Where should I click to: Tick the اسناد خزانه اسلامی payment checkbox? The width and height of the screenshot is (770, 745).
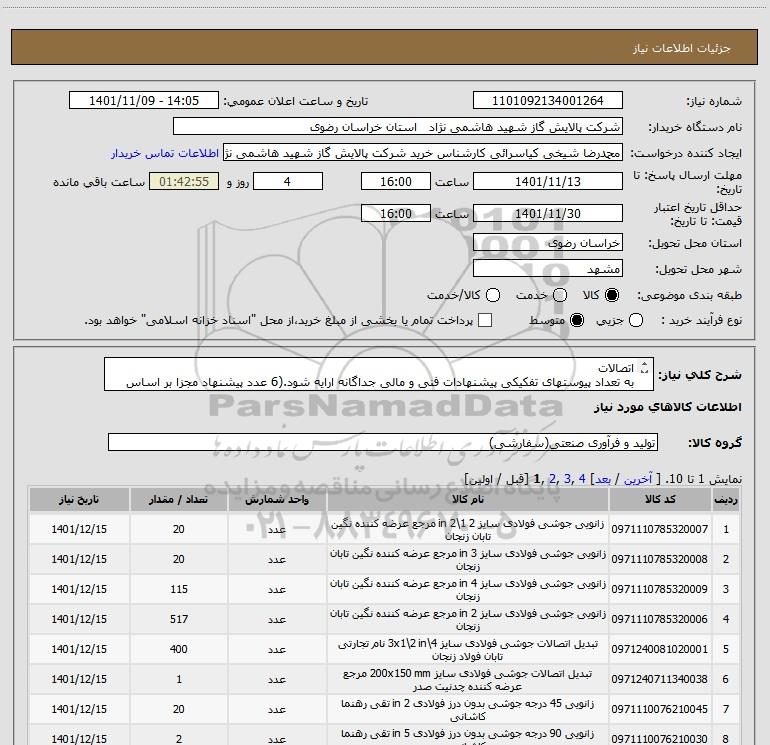coord(486,320)
